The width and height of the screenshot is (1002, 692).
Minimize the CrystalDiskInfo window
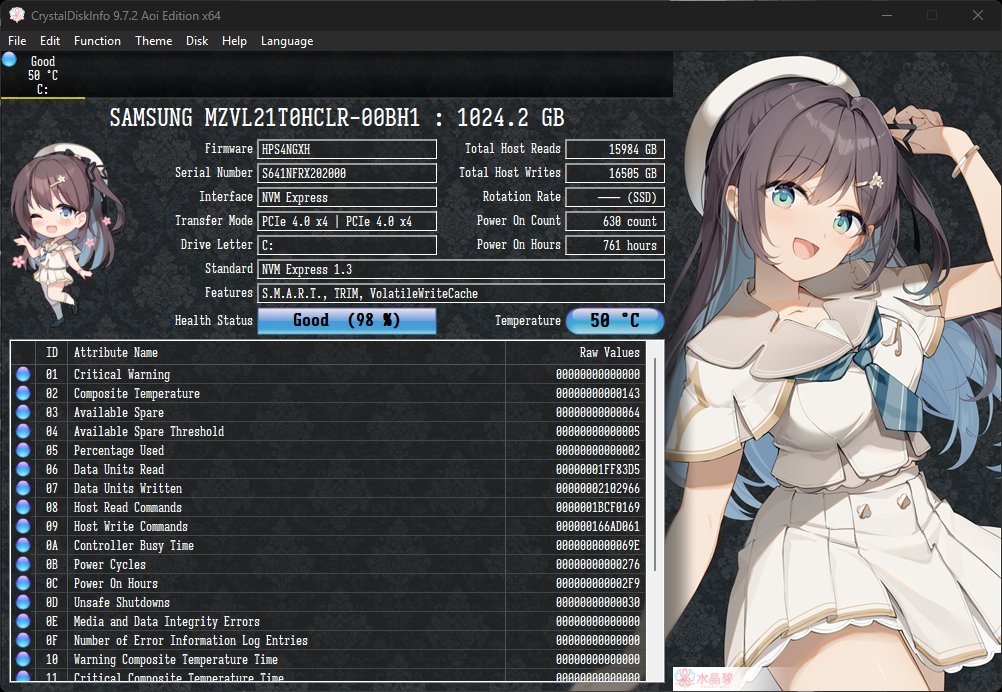pyautogui.click(x=887, y=15)
